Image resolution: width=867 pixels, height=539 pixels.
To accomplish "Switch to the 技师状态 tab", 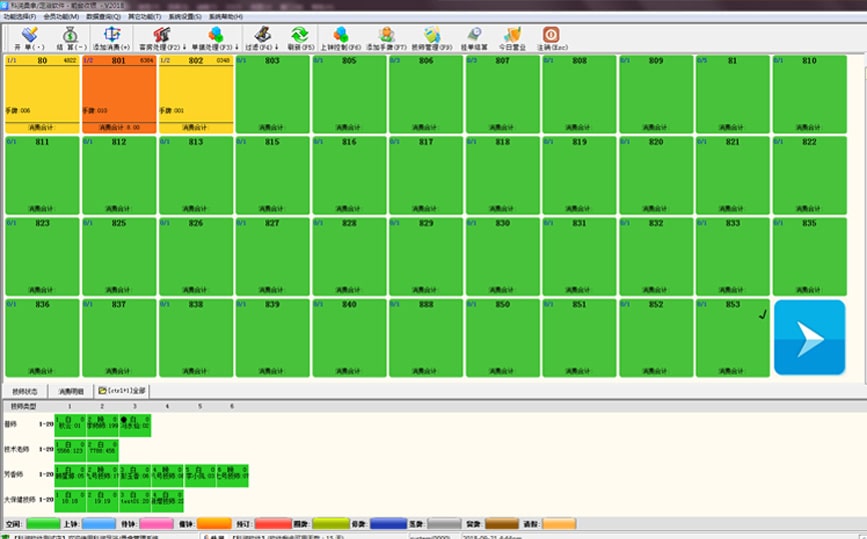I will [25, 391].
